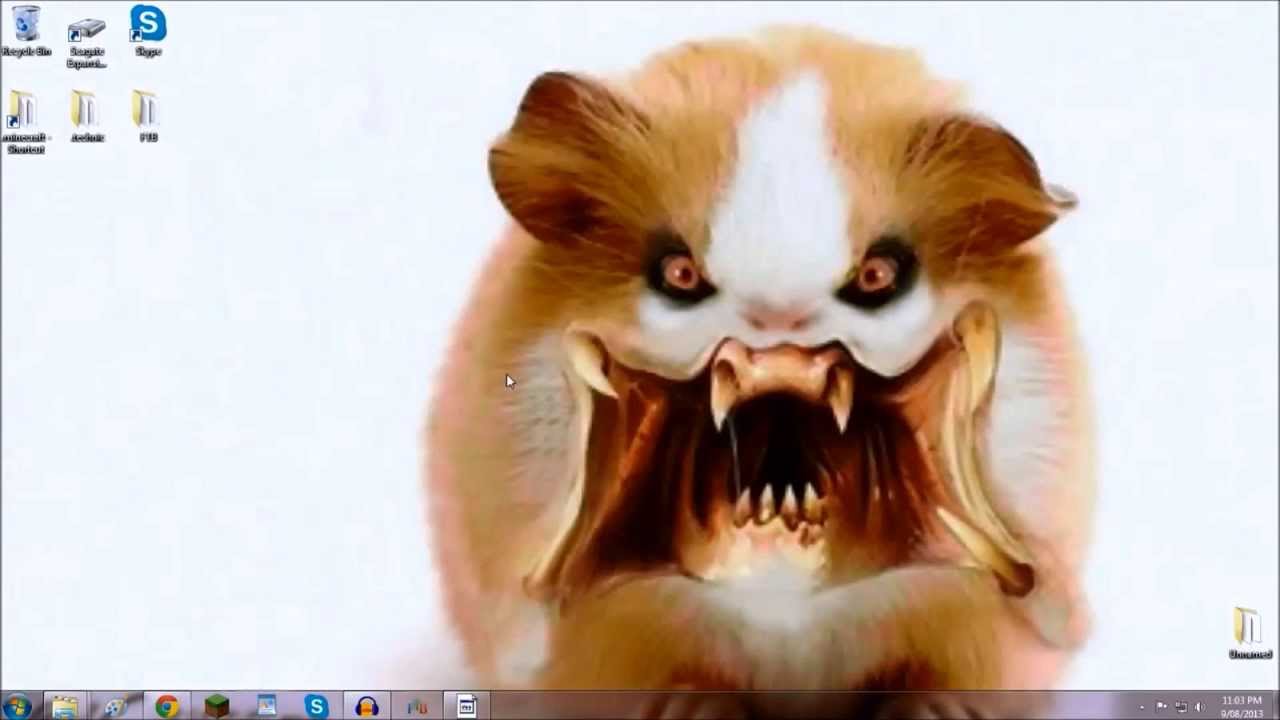Viewport: 1280px width, 720px height.
Task: Open Windows Explorer from the taskbar
Action: tap(66, 707)
